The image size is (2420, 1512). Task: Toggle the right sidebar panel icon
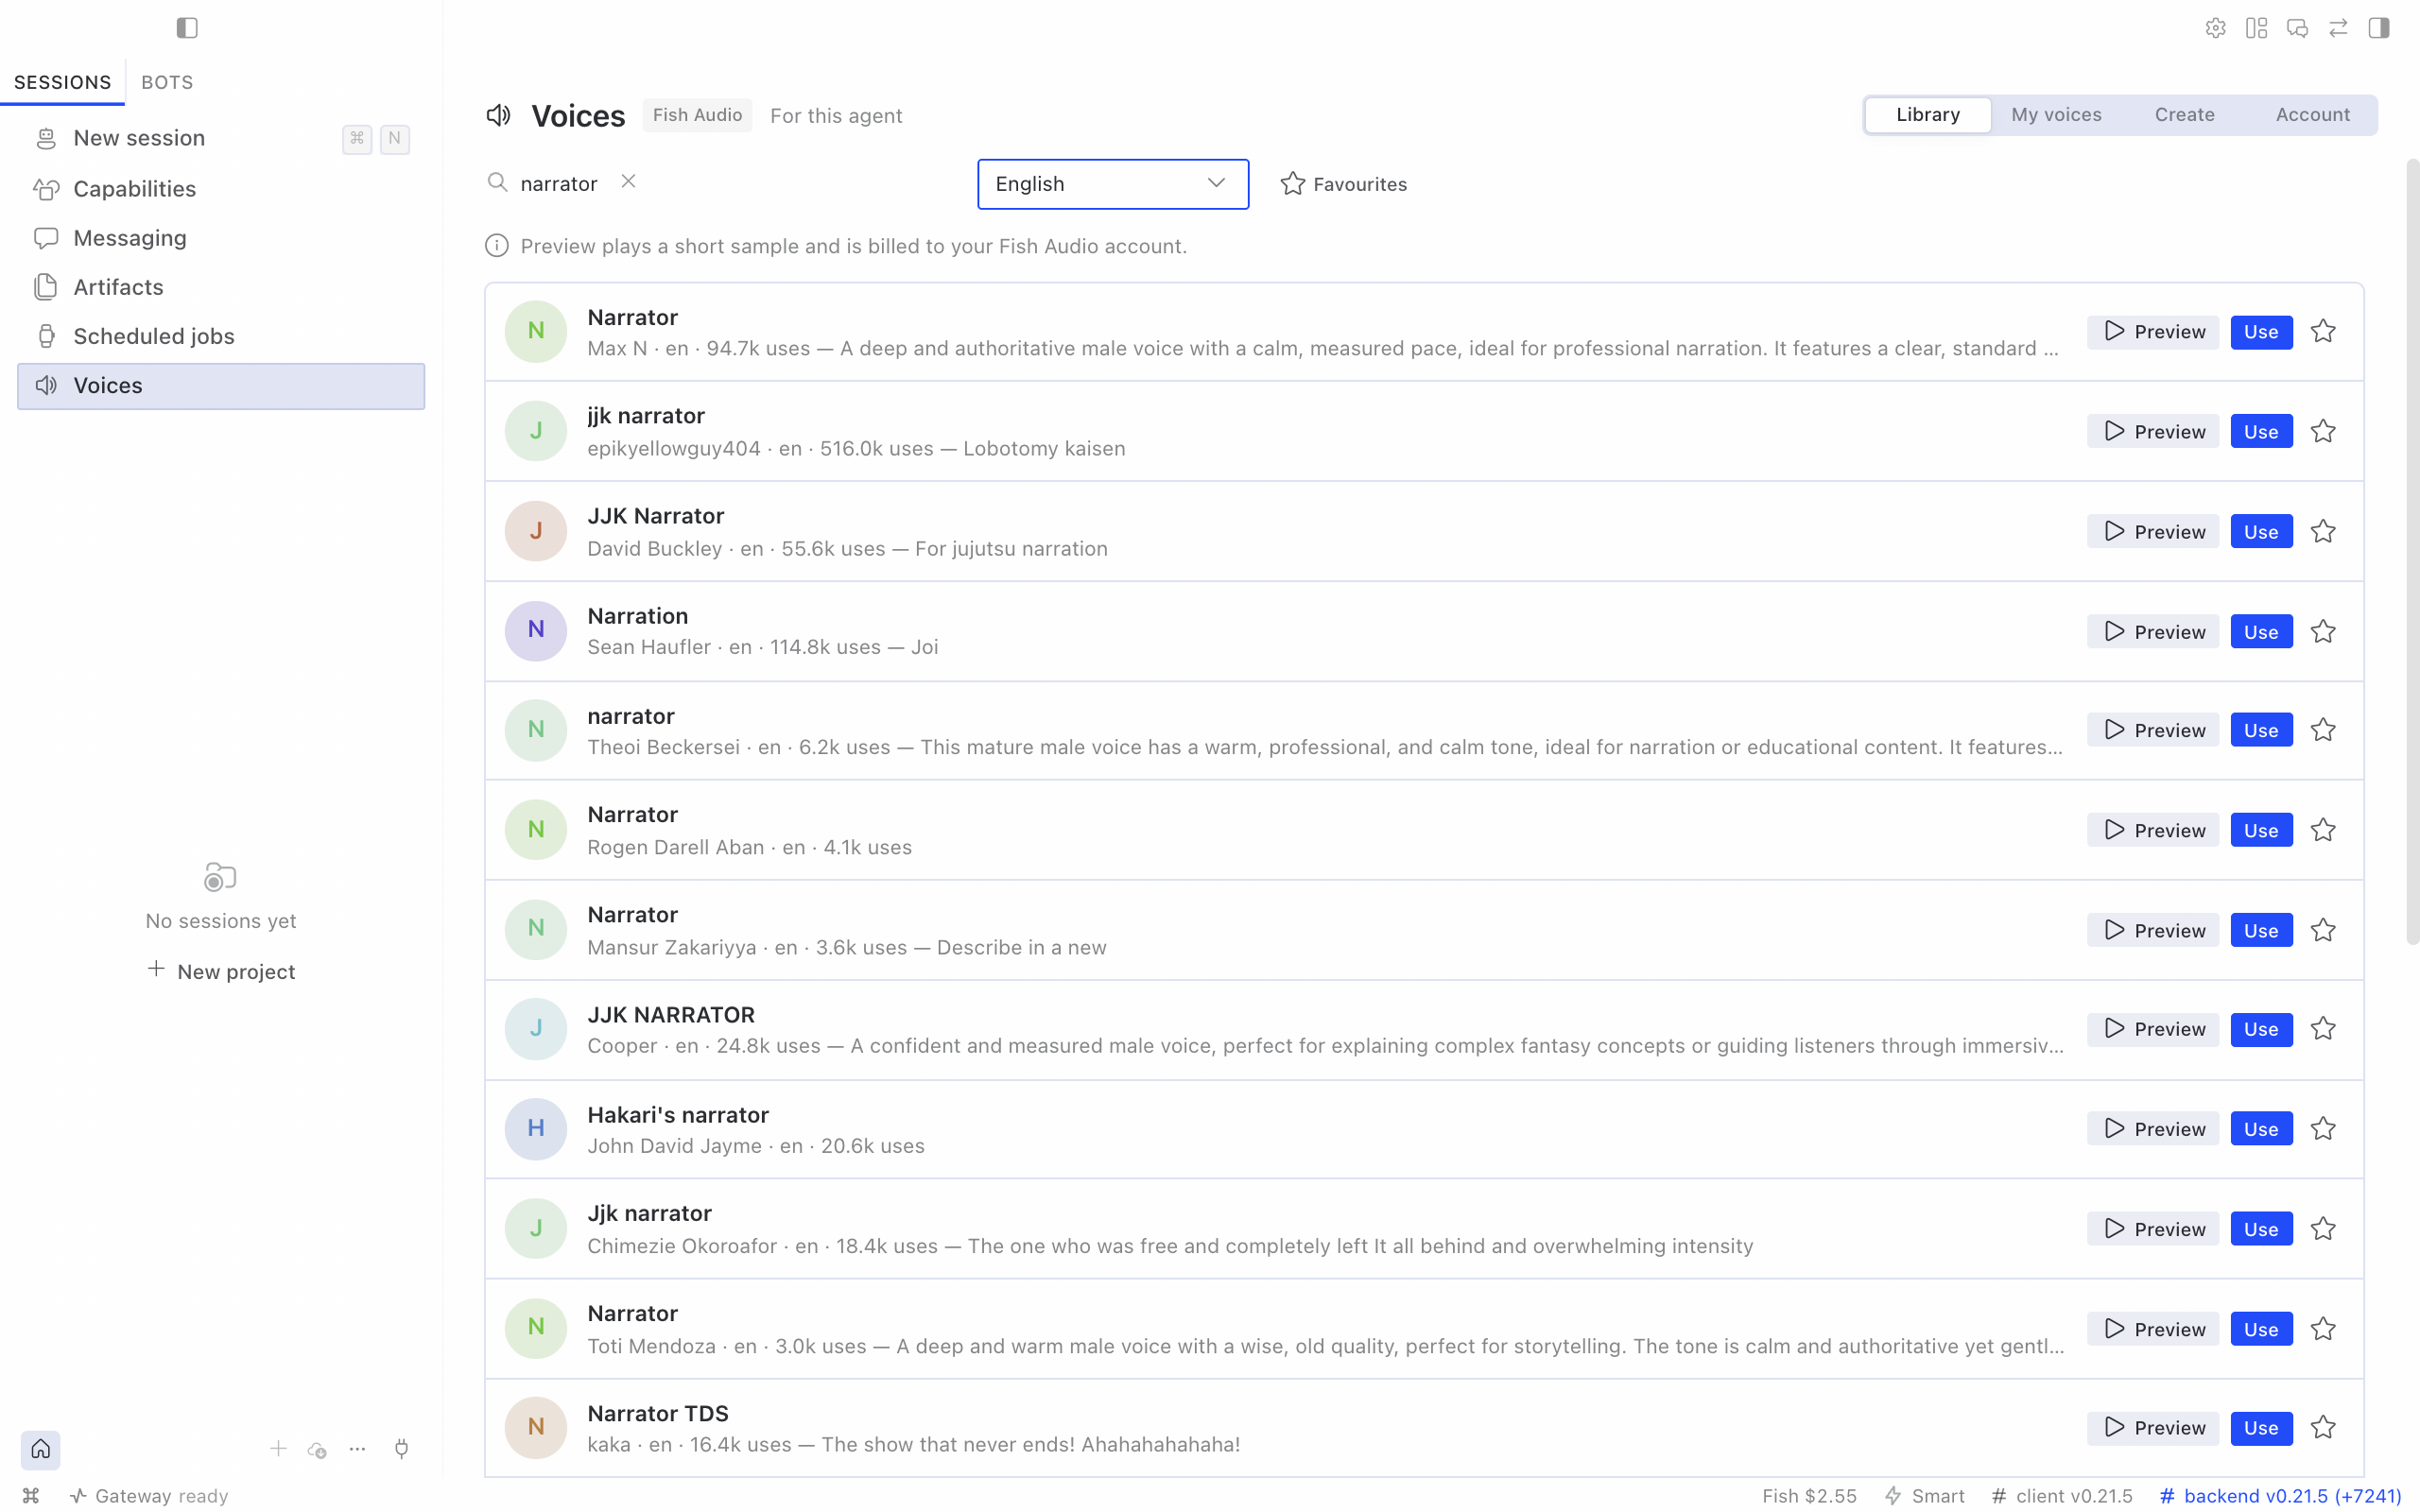(2379, 28)
